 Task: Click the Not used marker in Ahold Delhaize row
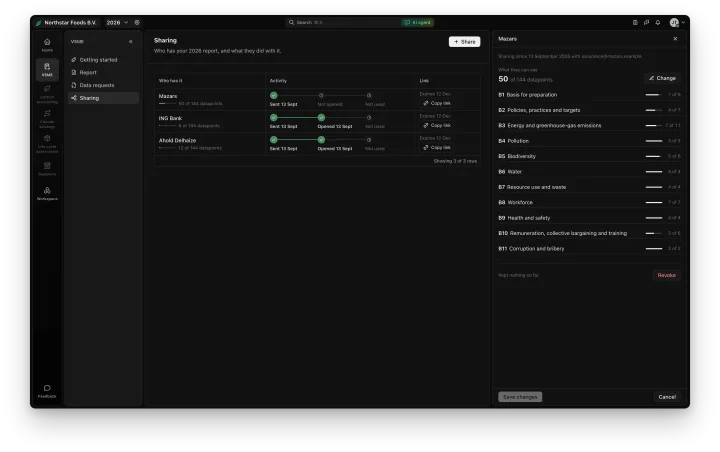click(x=369, y=140)
